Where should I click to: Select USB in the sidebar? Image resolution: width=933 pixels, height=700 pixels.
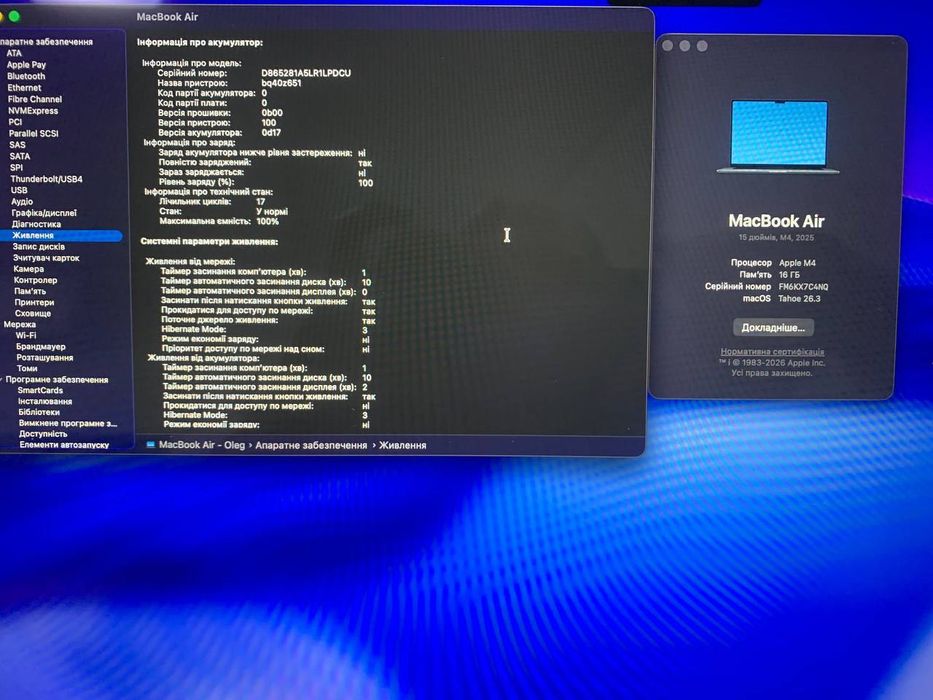(x=19, y=190)
